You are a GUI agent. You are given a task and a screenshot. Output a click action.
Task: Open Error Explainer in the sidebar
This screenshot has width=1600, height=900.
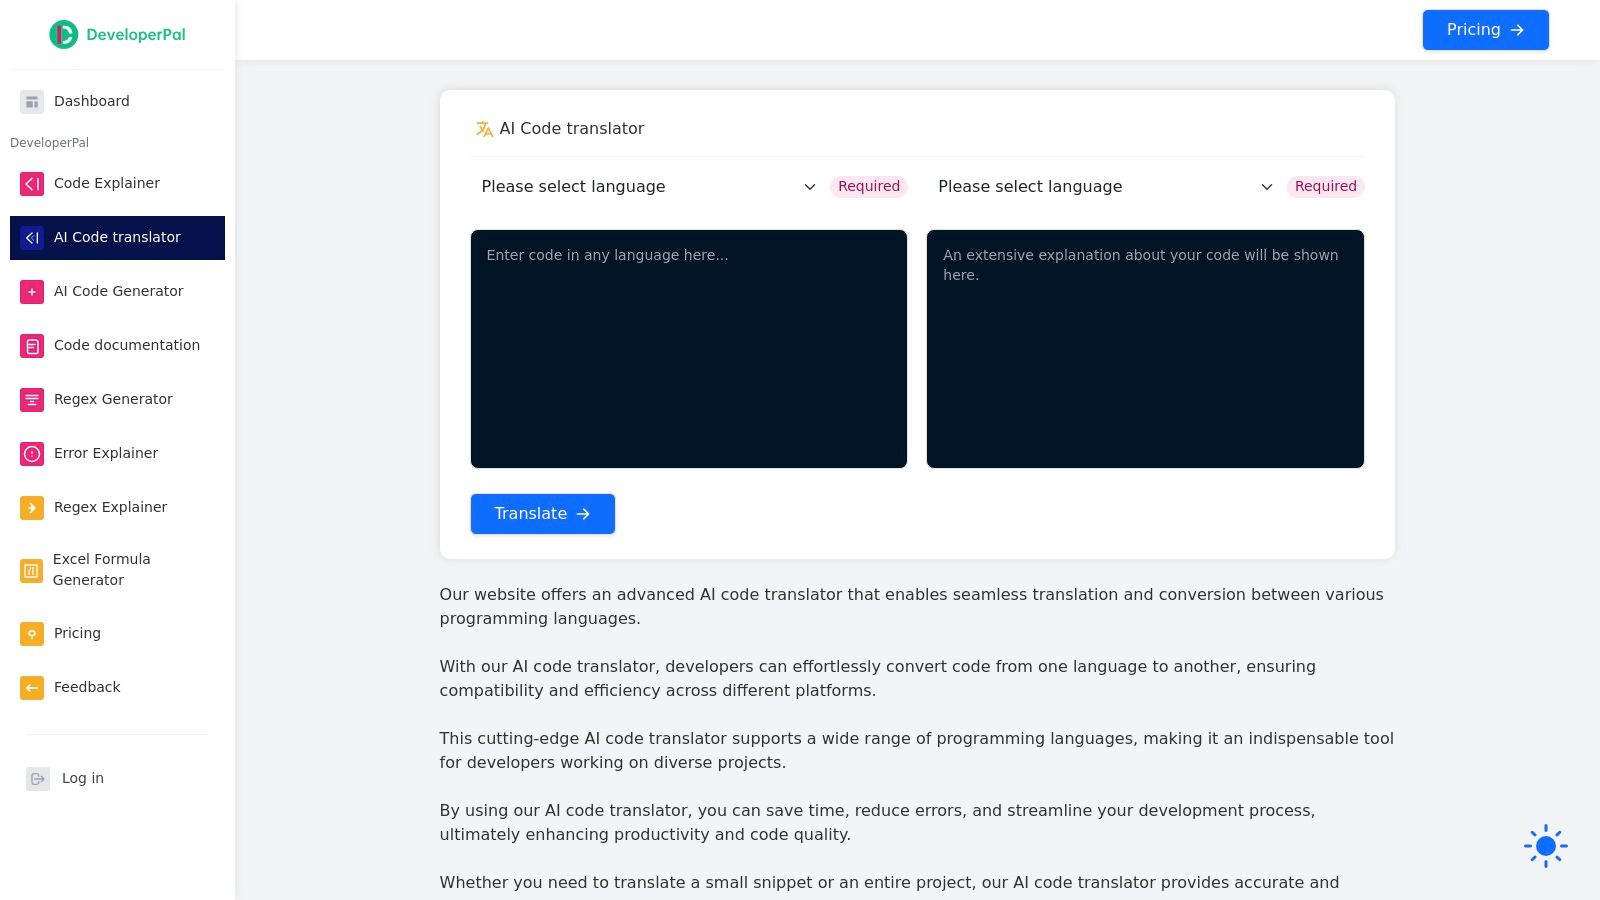[x=118, y=453]
